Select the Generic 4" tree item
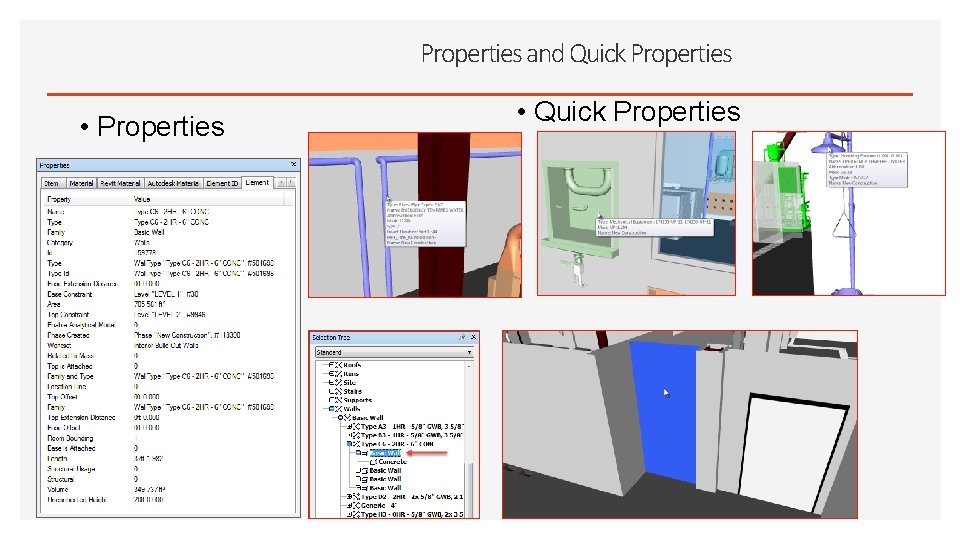960x540 pixels. coord(380,506)
